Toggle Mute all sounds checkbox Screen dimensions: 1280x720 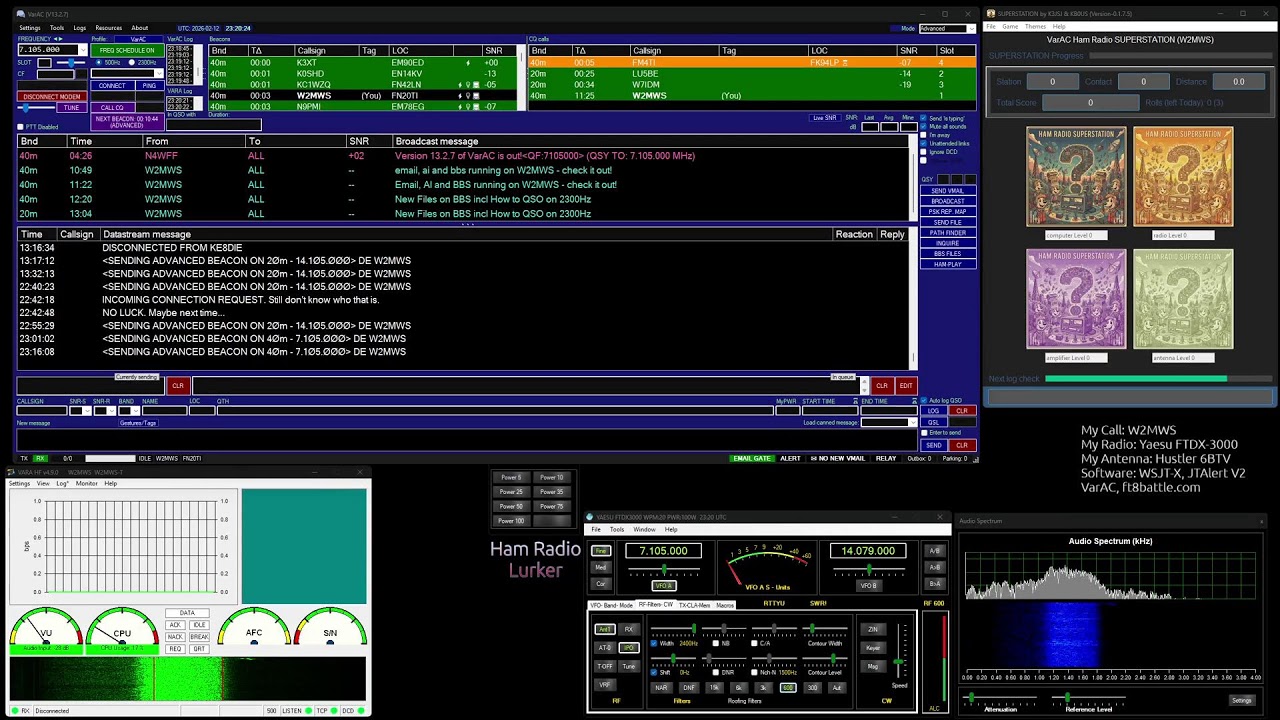(923, 127)
